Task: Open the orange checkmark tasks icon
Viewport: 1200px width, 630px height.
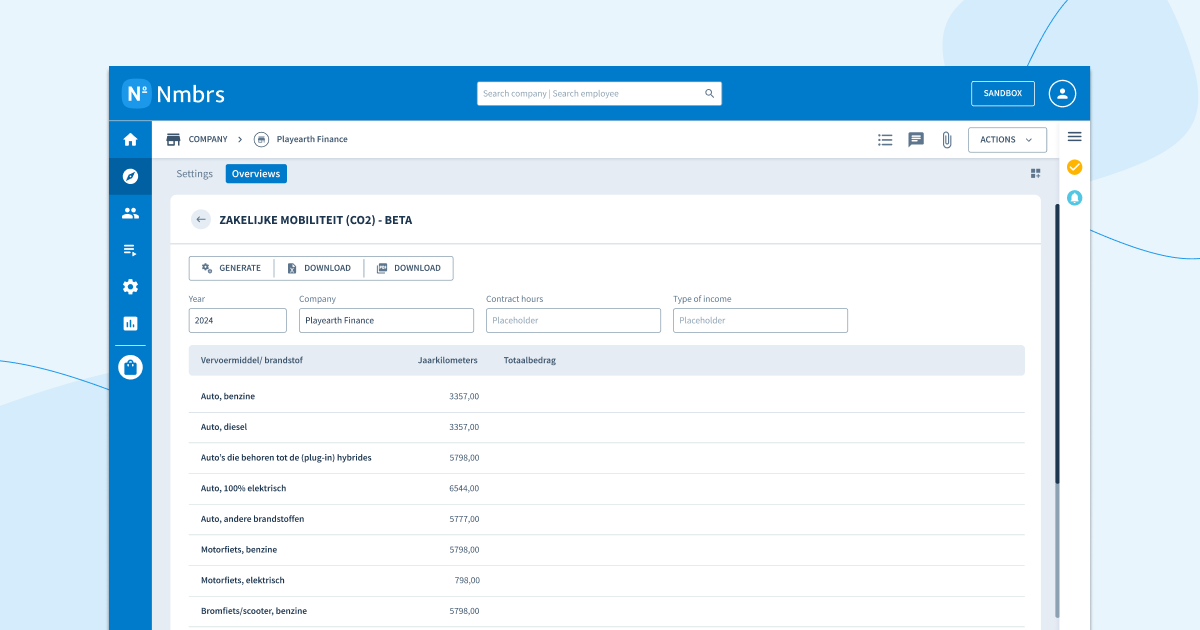Action: 1075,167
